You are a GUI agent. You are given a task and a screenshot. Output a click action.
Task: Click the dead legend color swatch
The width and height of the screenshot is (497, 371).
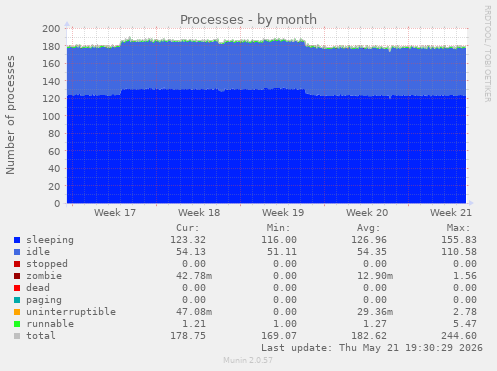click(x=17, y=288)
